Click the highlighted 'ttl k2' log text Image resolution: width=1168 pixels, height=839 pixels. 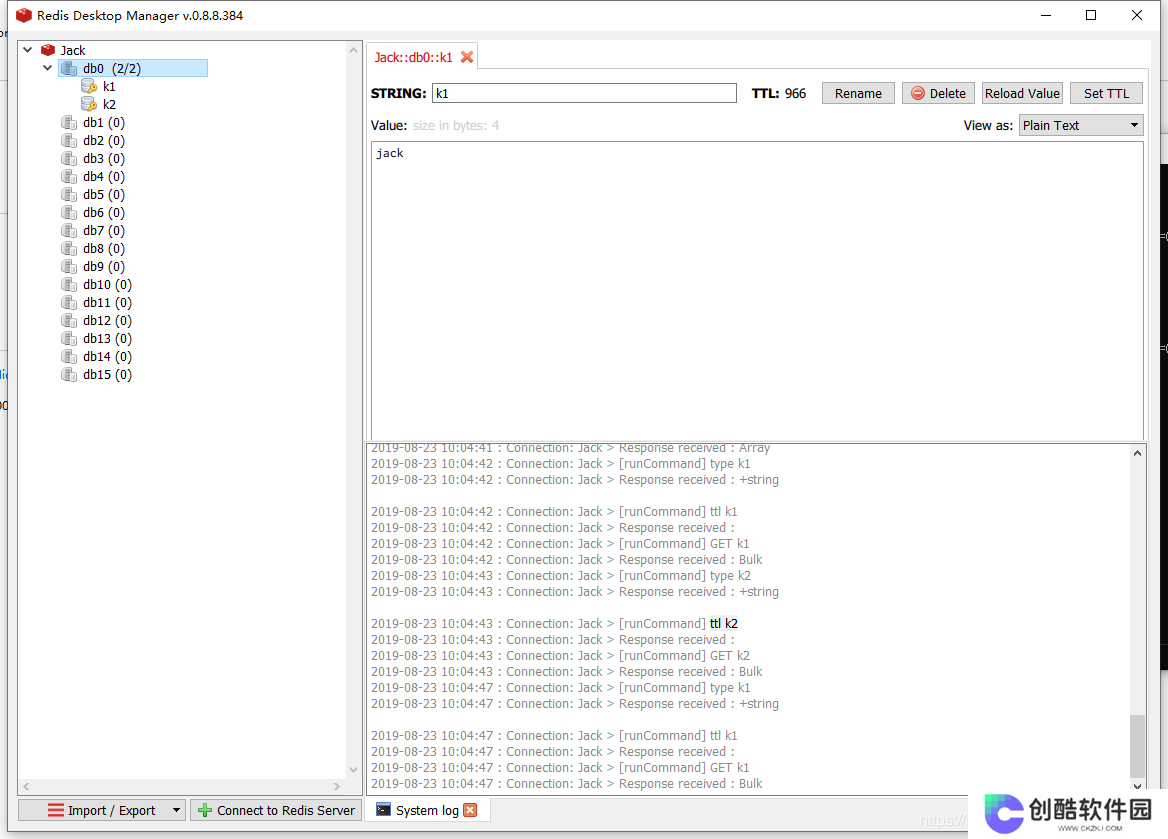[x=723, y=624]
